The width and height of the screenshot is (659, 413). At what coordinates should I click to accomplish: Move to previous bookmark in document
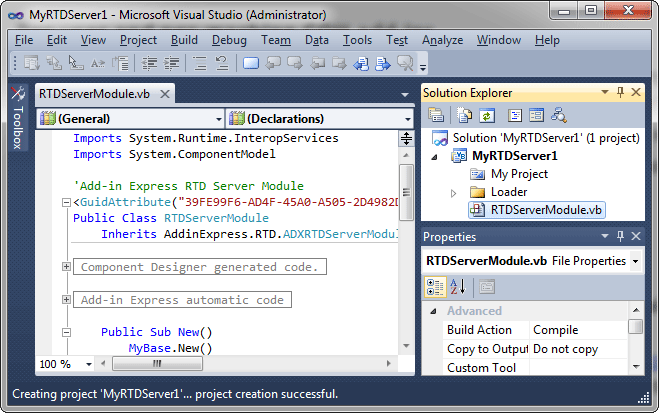coord(361,63)
